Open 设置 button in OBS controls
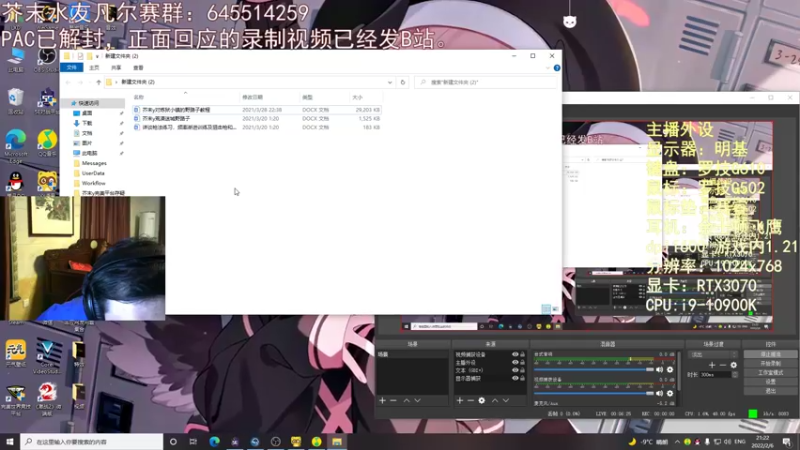 coord(770,382)
